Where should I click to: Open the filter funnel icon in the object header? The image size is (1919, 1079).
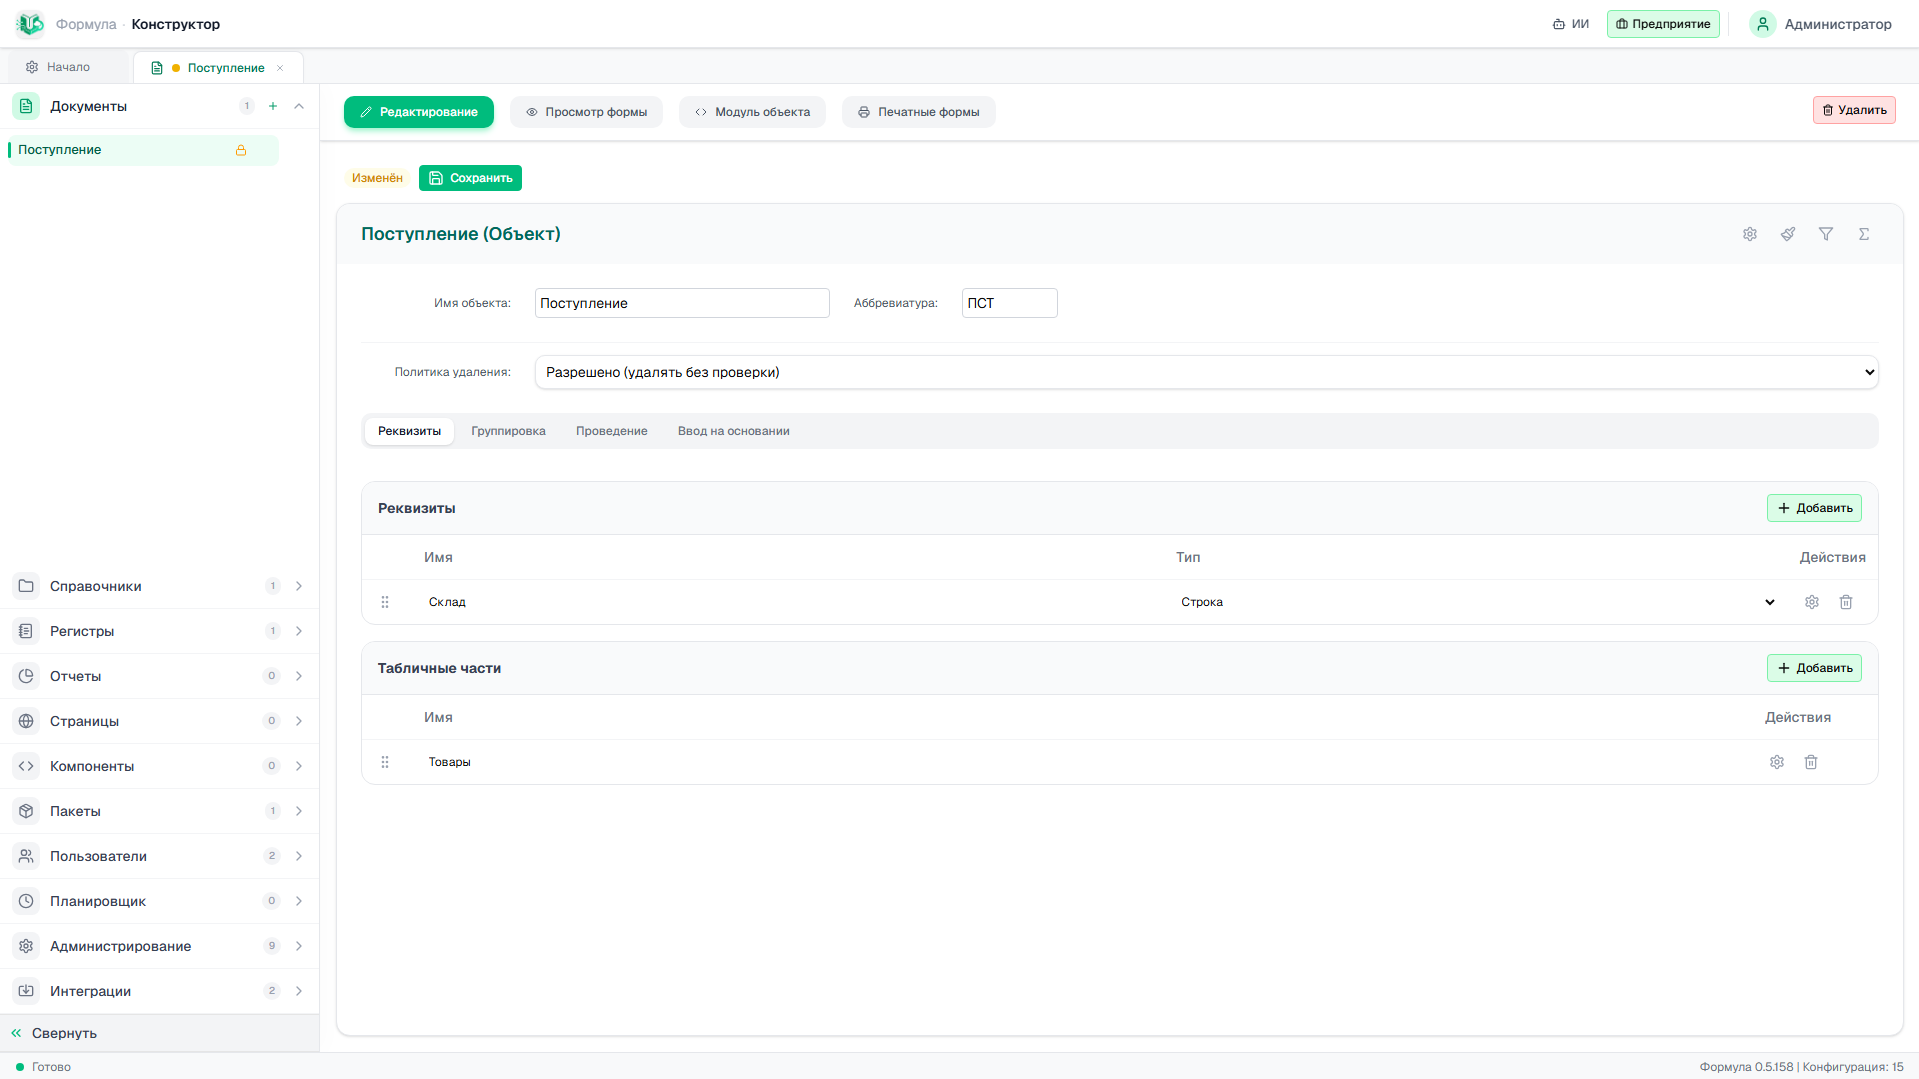click(1826, 234)
